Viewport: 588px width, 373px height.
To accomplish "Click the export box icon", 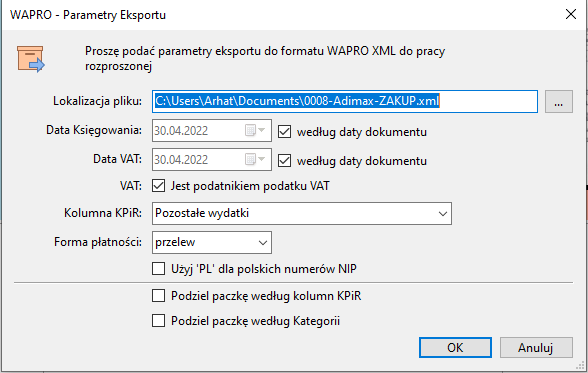I will click(31, 59).
